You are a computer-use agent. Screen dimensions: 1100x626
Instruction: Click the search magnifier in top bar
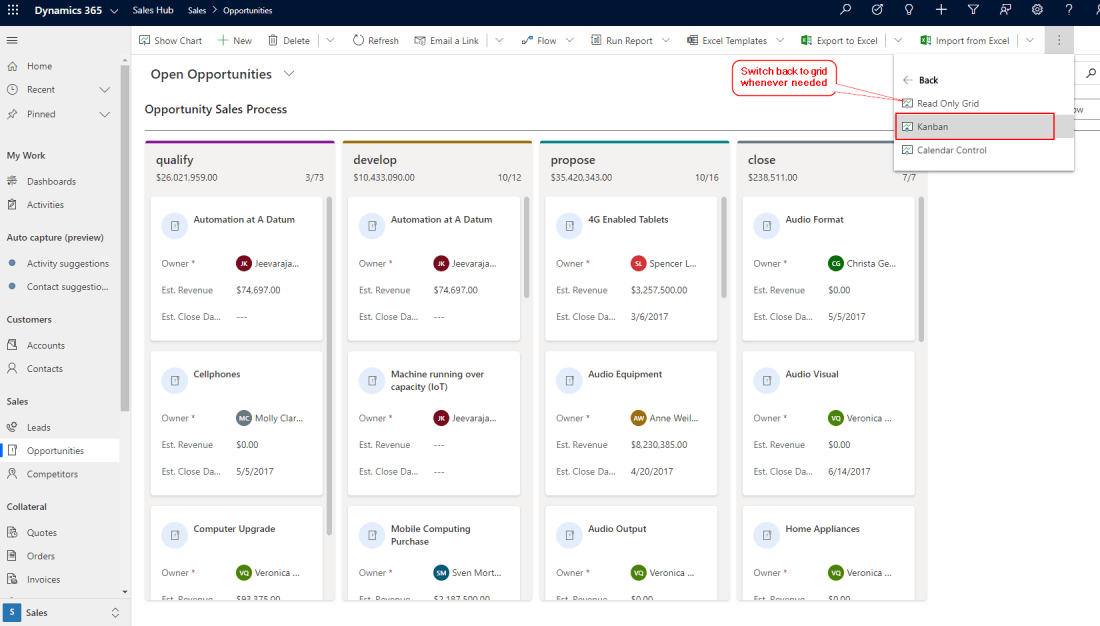coord(846,10)
